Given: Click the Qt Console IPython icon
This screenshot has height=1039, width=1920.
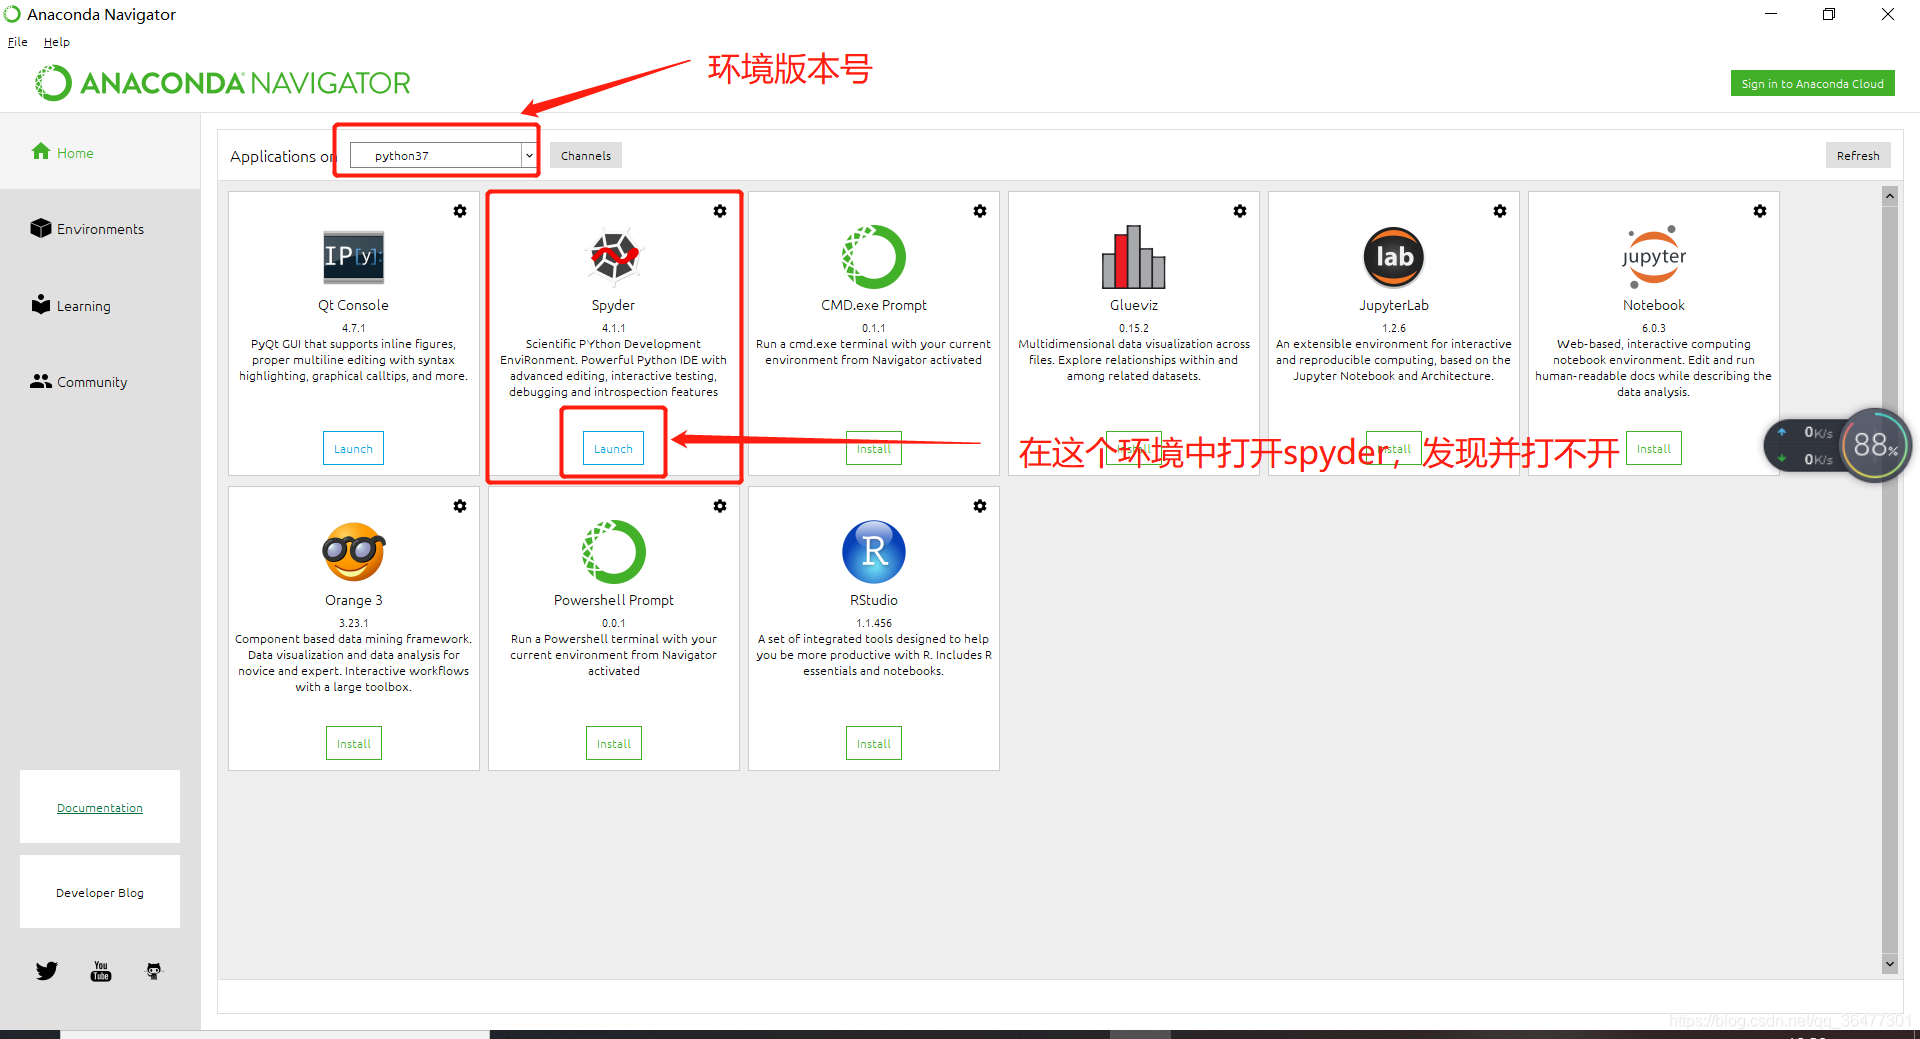Looking at the screenshot, I should [353, 257].
